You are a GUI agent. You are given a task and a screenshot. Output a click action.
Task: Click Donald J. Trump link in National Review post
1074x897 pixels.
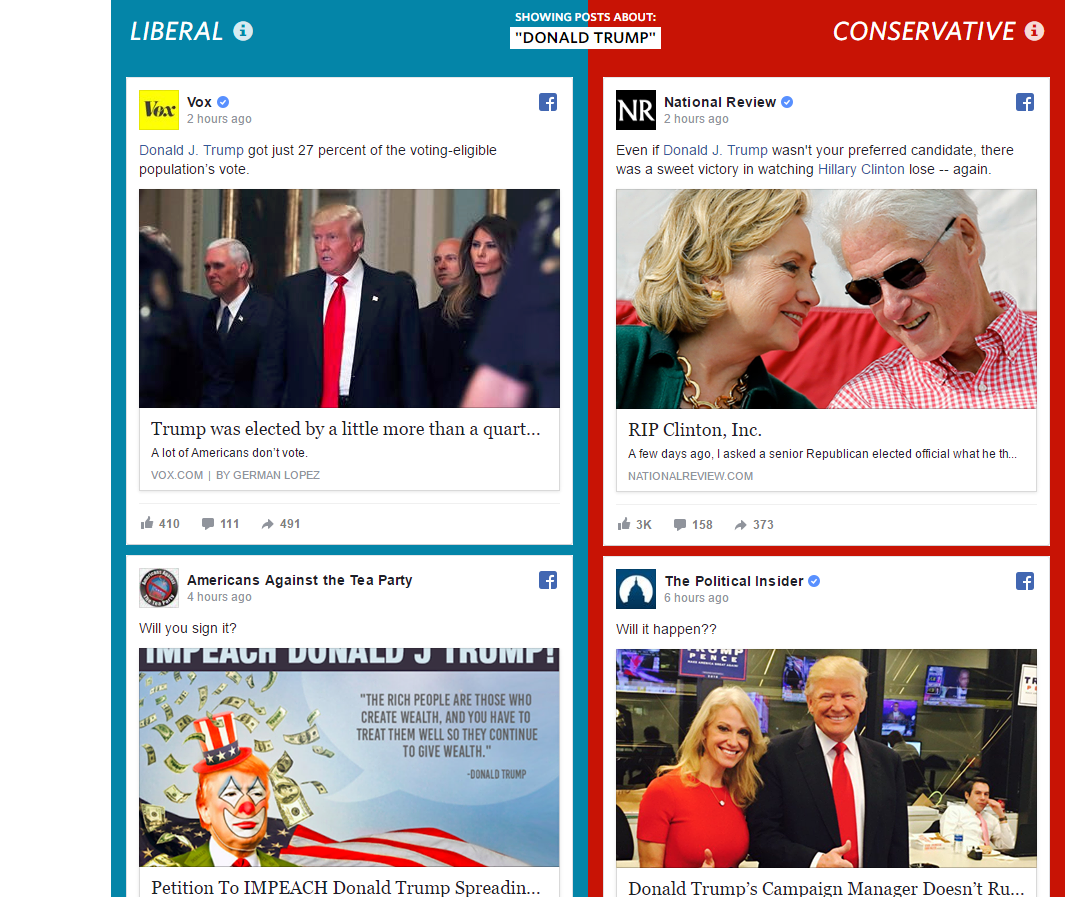tap(715, 150)
